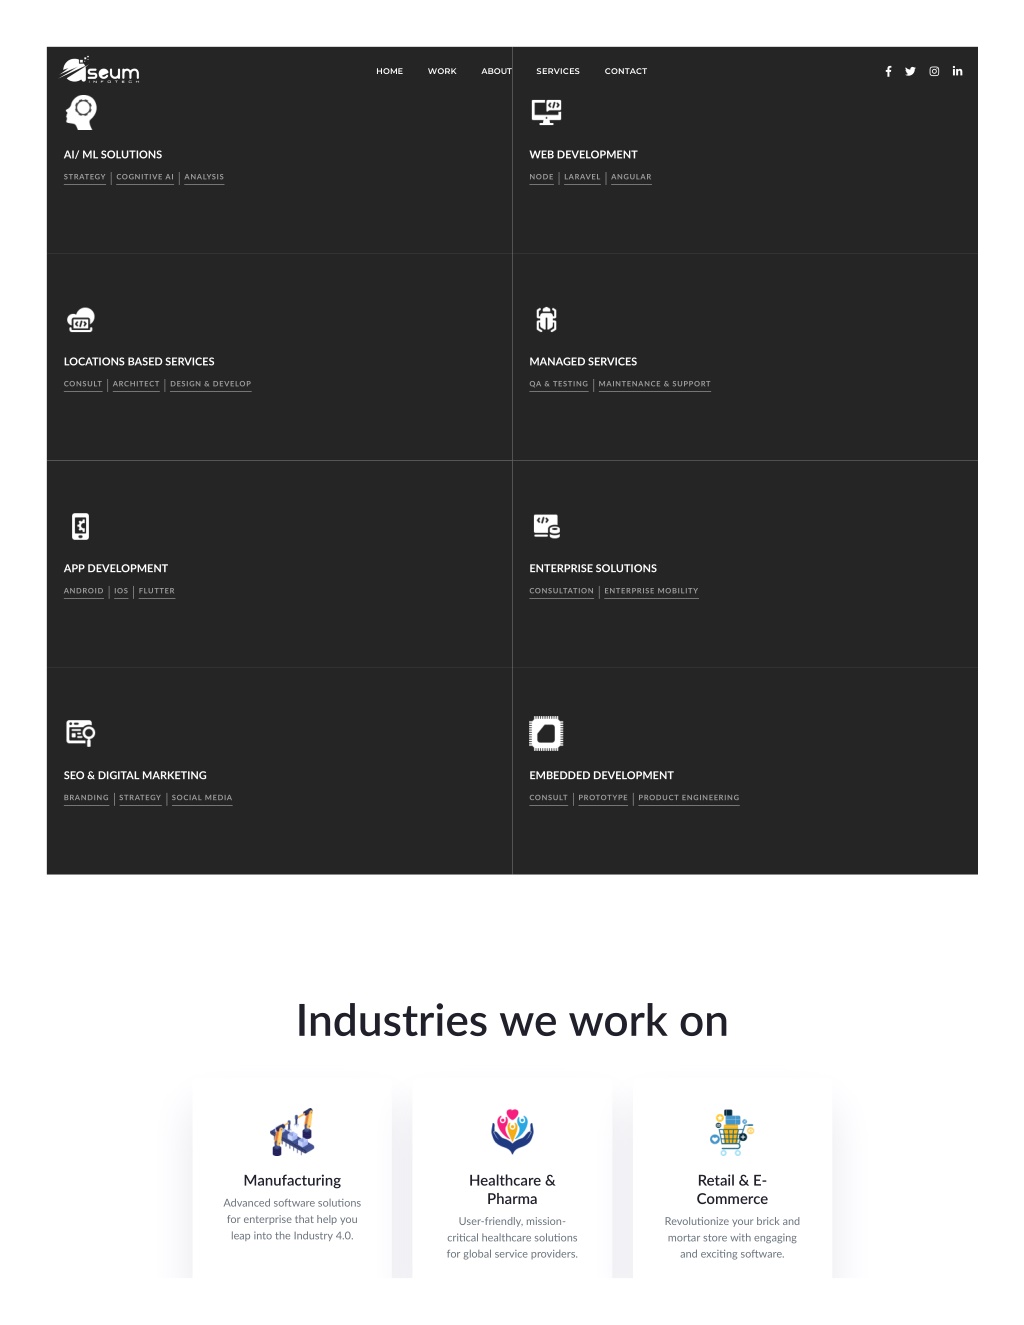
Task: Open the Contact menu item
Action: 626,71
